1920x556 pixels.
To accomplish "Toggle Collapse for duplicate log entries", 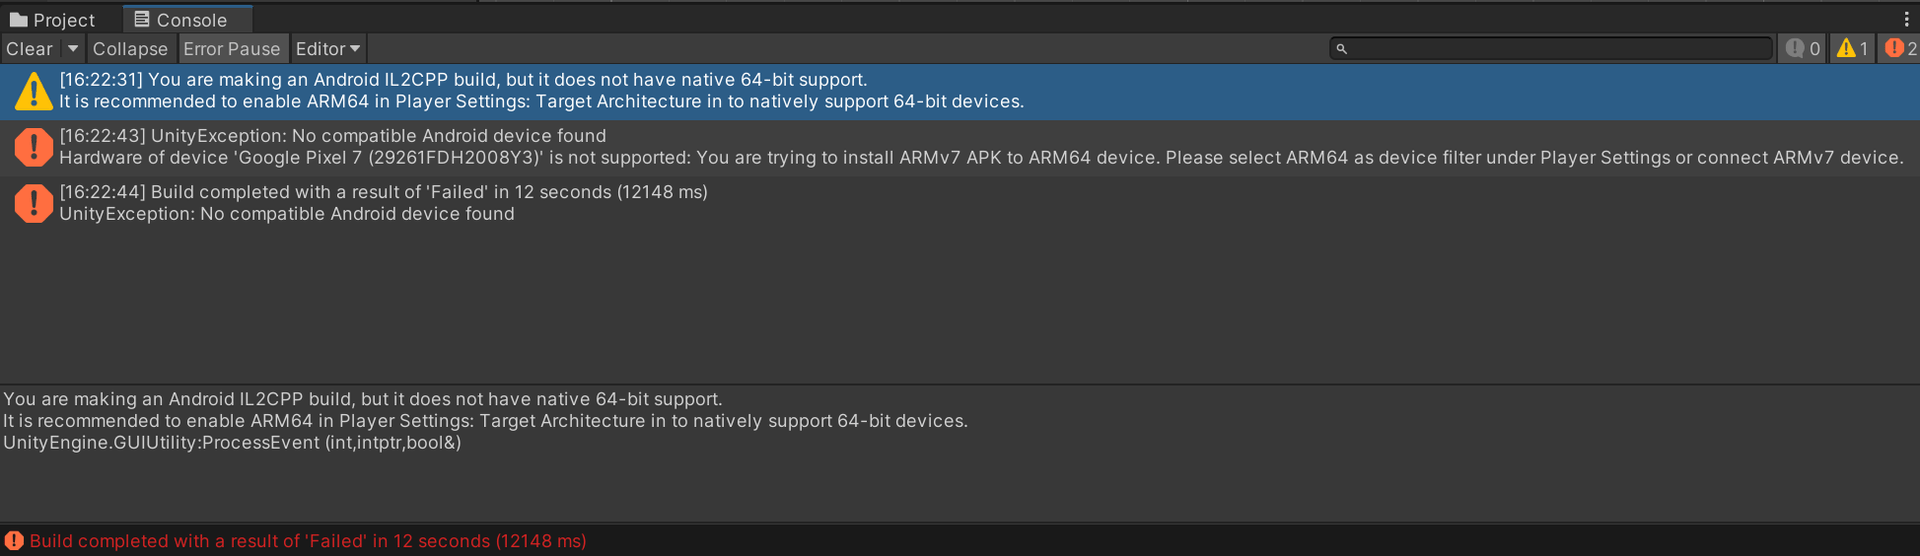I will click(x=130, y=49).
